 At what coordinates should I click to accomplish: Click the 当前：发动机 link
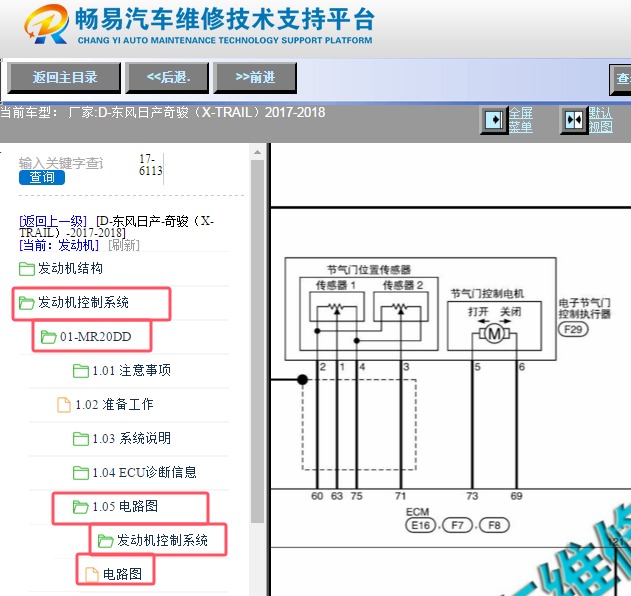tap(59, 245)
